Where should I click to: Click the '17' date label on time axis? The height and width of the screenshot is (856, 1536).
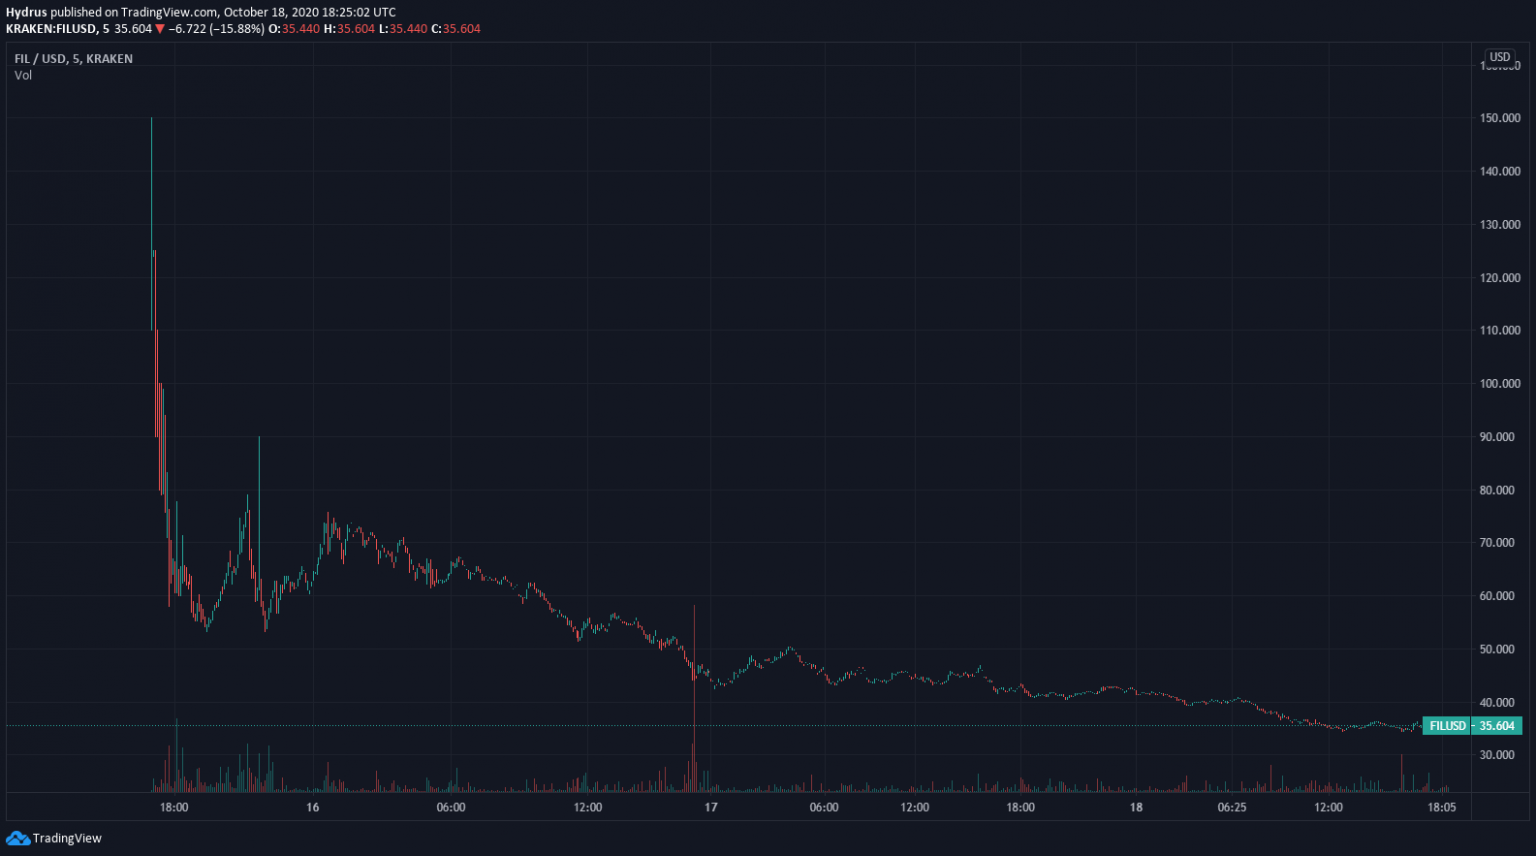711,807
